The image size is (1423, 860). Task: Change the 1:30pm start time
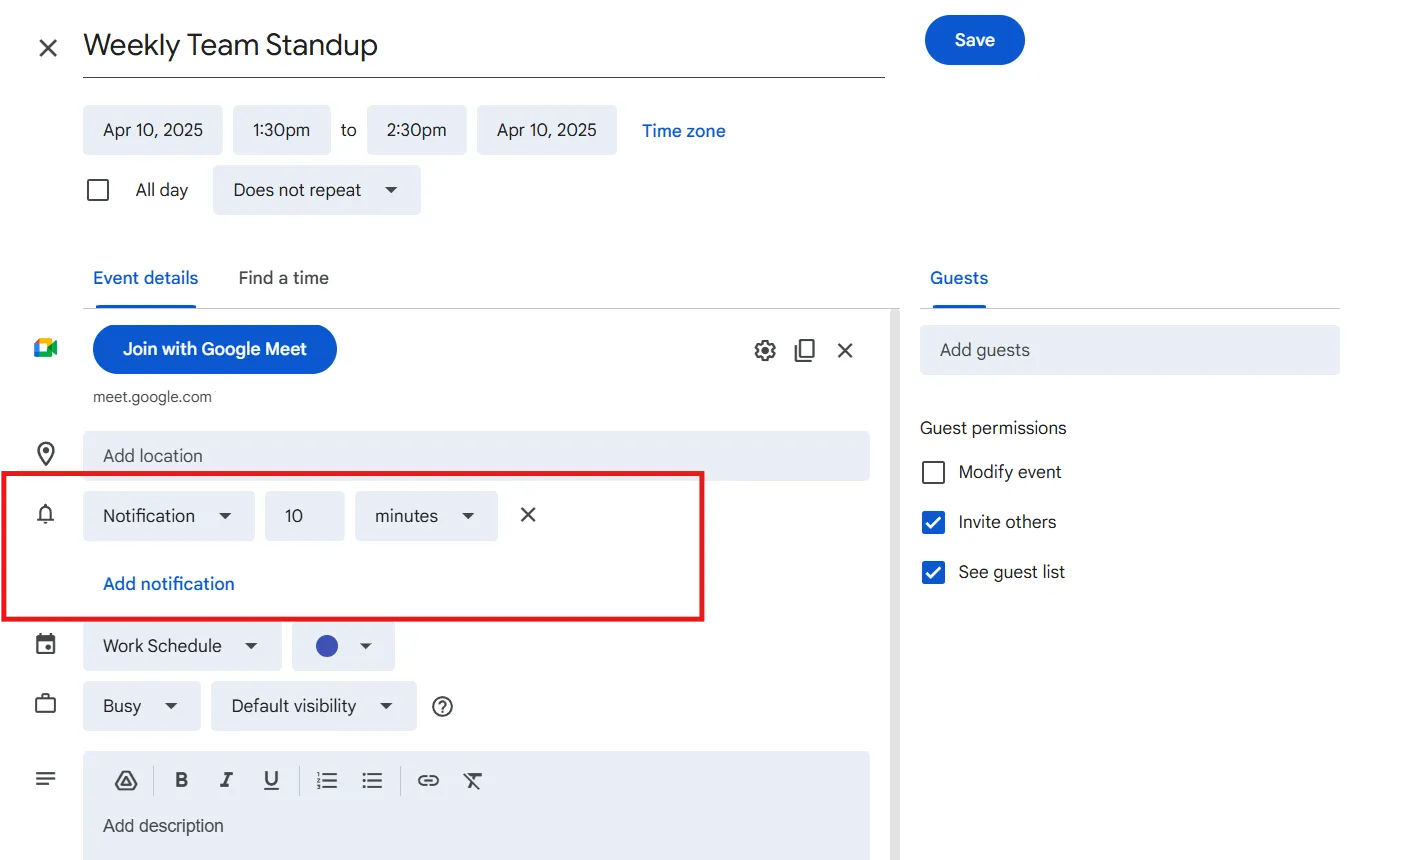(x=282, y=130)
